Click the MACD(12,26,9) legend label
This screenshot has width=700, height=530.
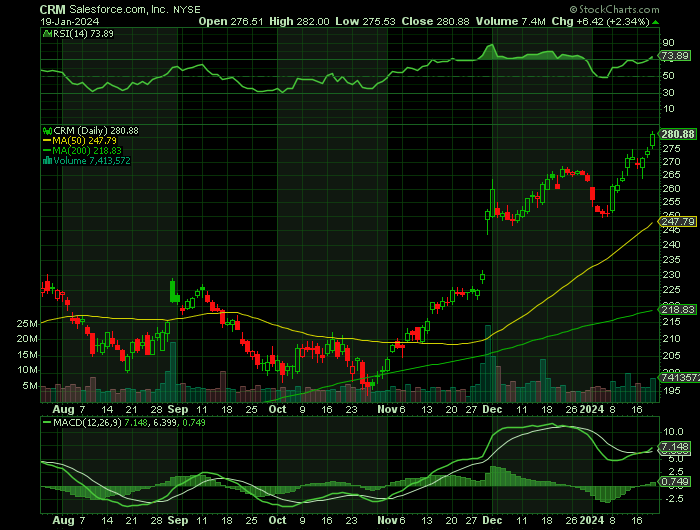pos(87,422)
